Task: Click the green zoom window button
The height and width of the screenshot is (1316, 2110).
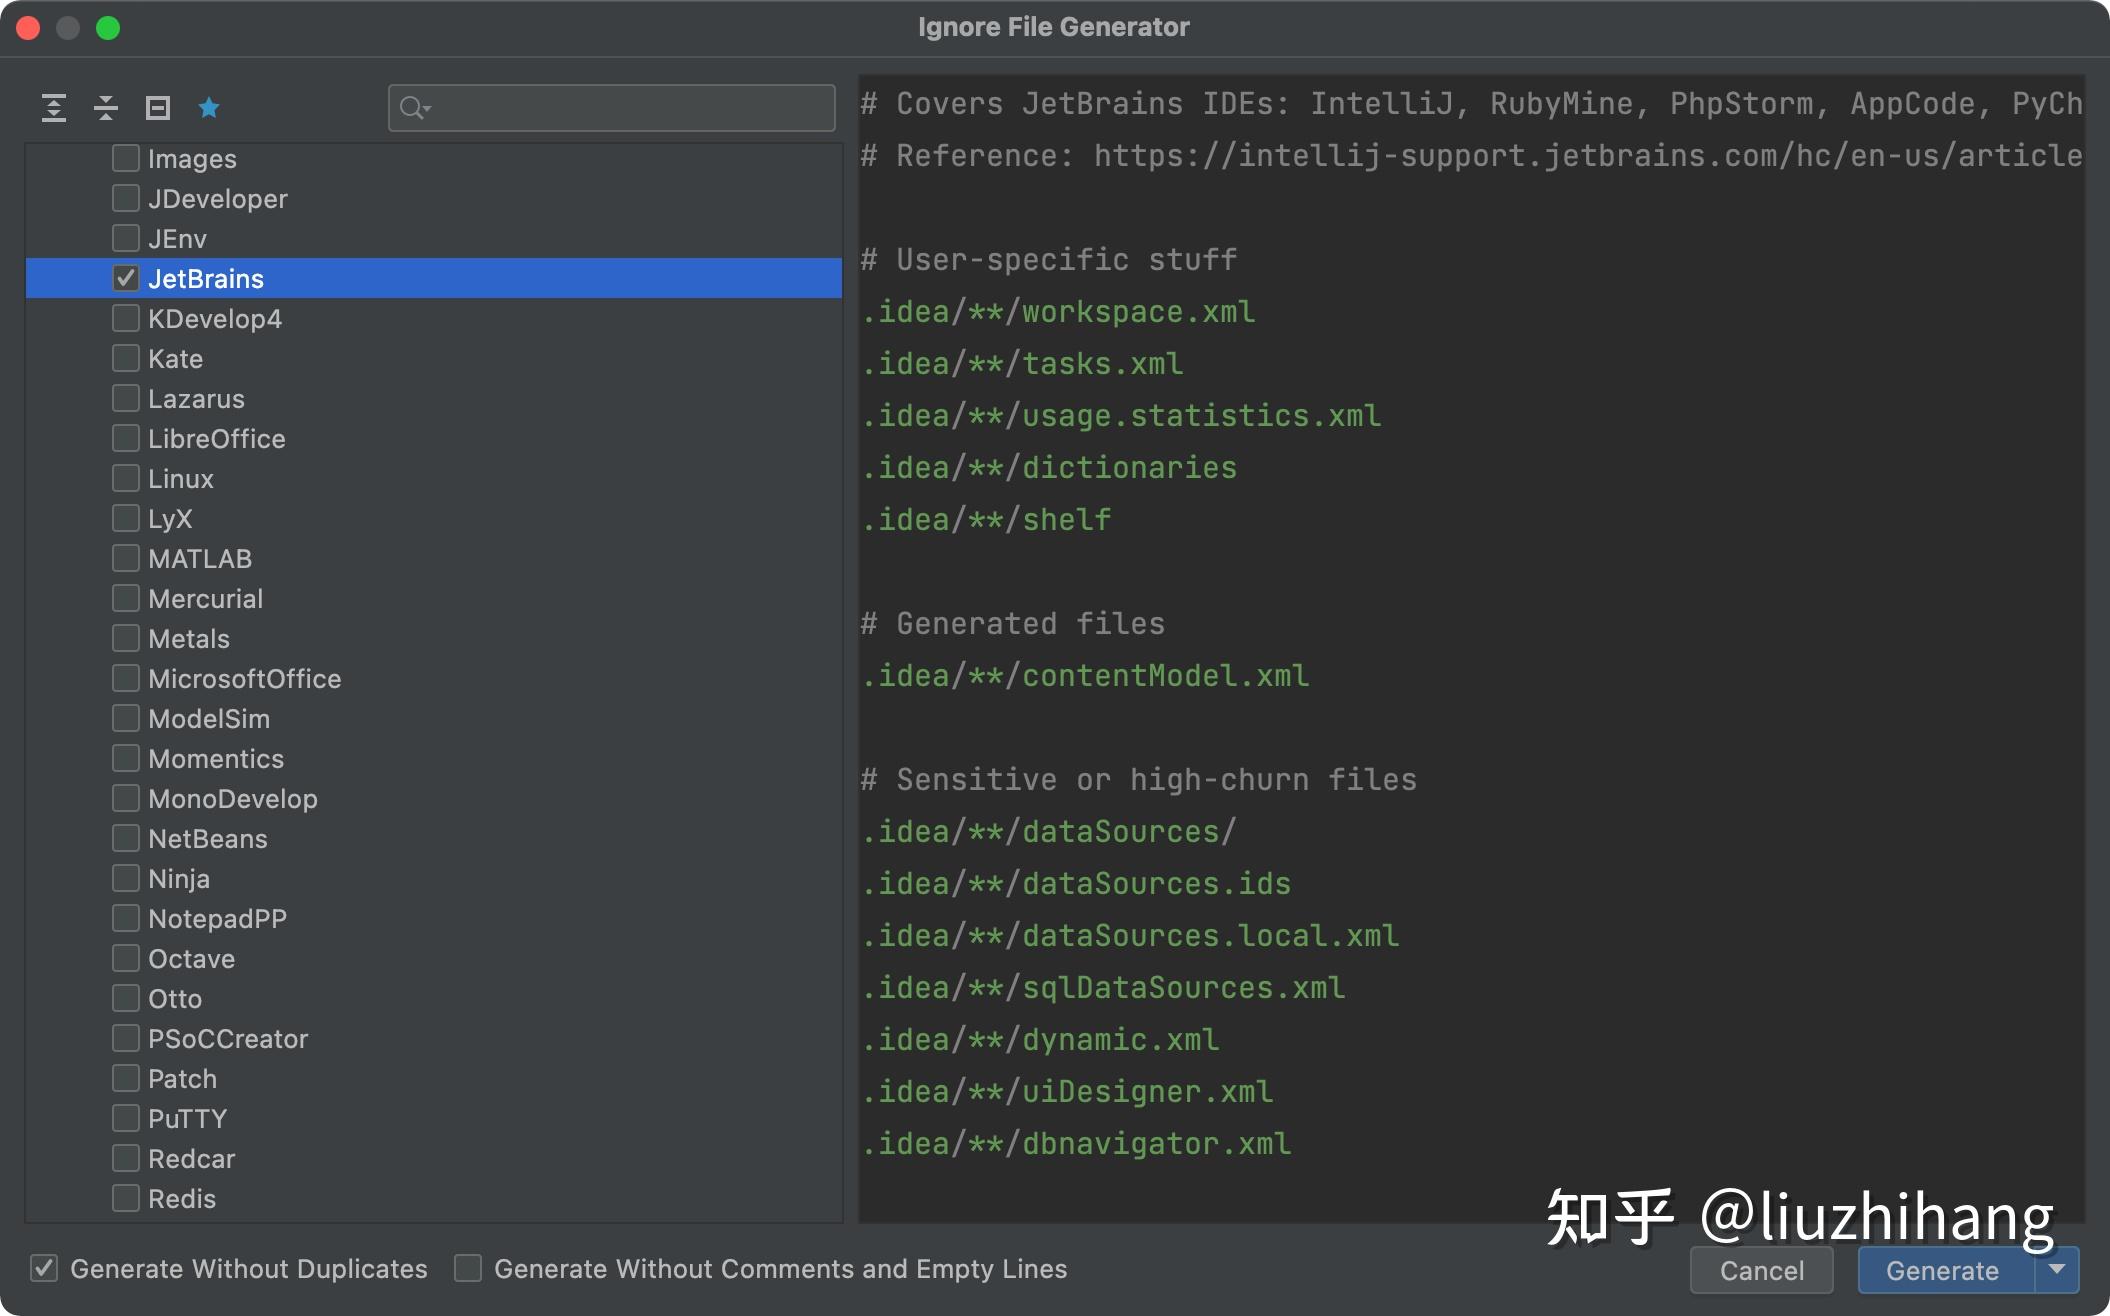Action: [108, 28]
